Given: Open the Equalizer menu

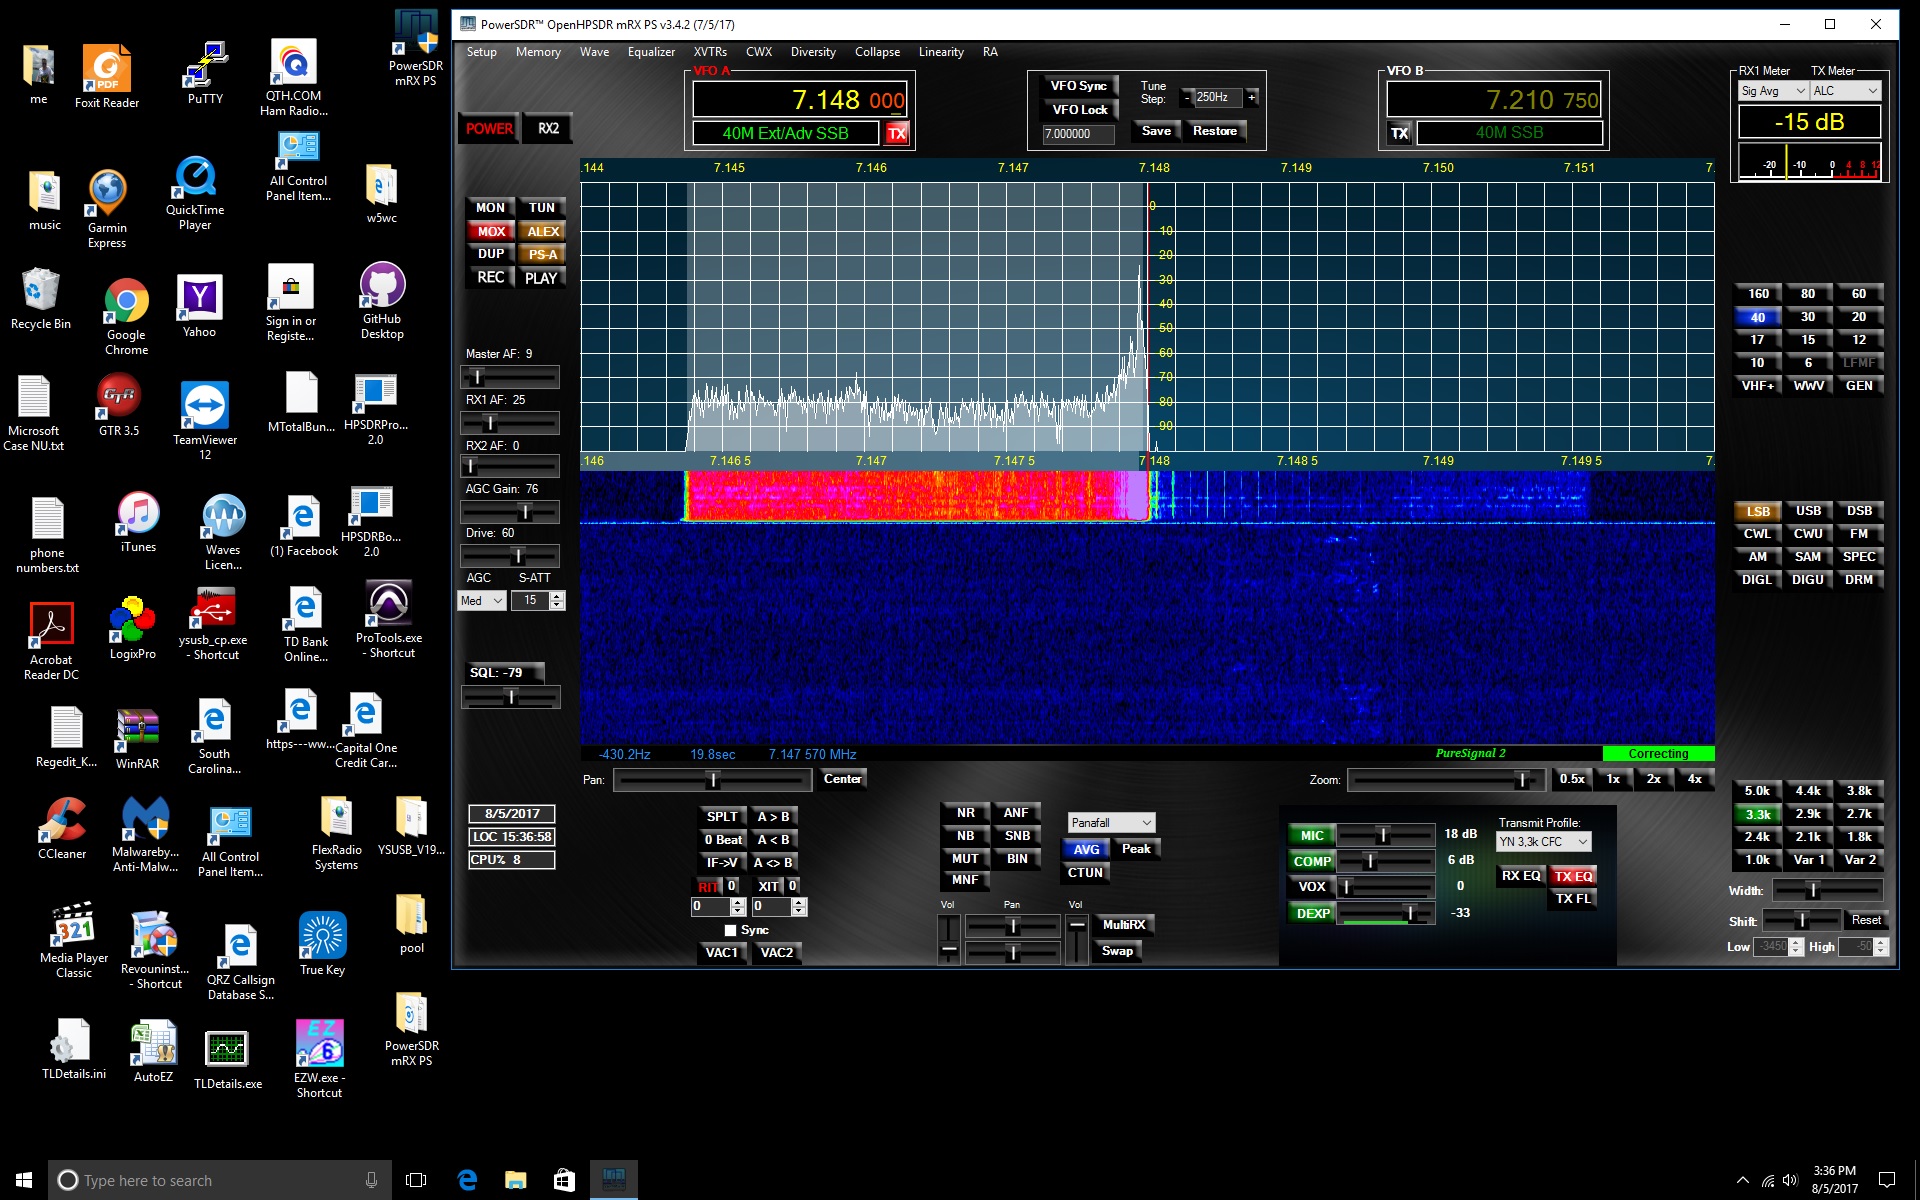Looking at the screenshot, I should click(x=651, y=52).
